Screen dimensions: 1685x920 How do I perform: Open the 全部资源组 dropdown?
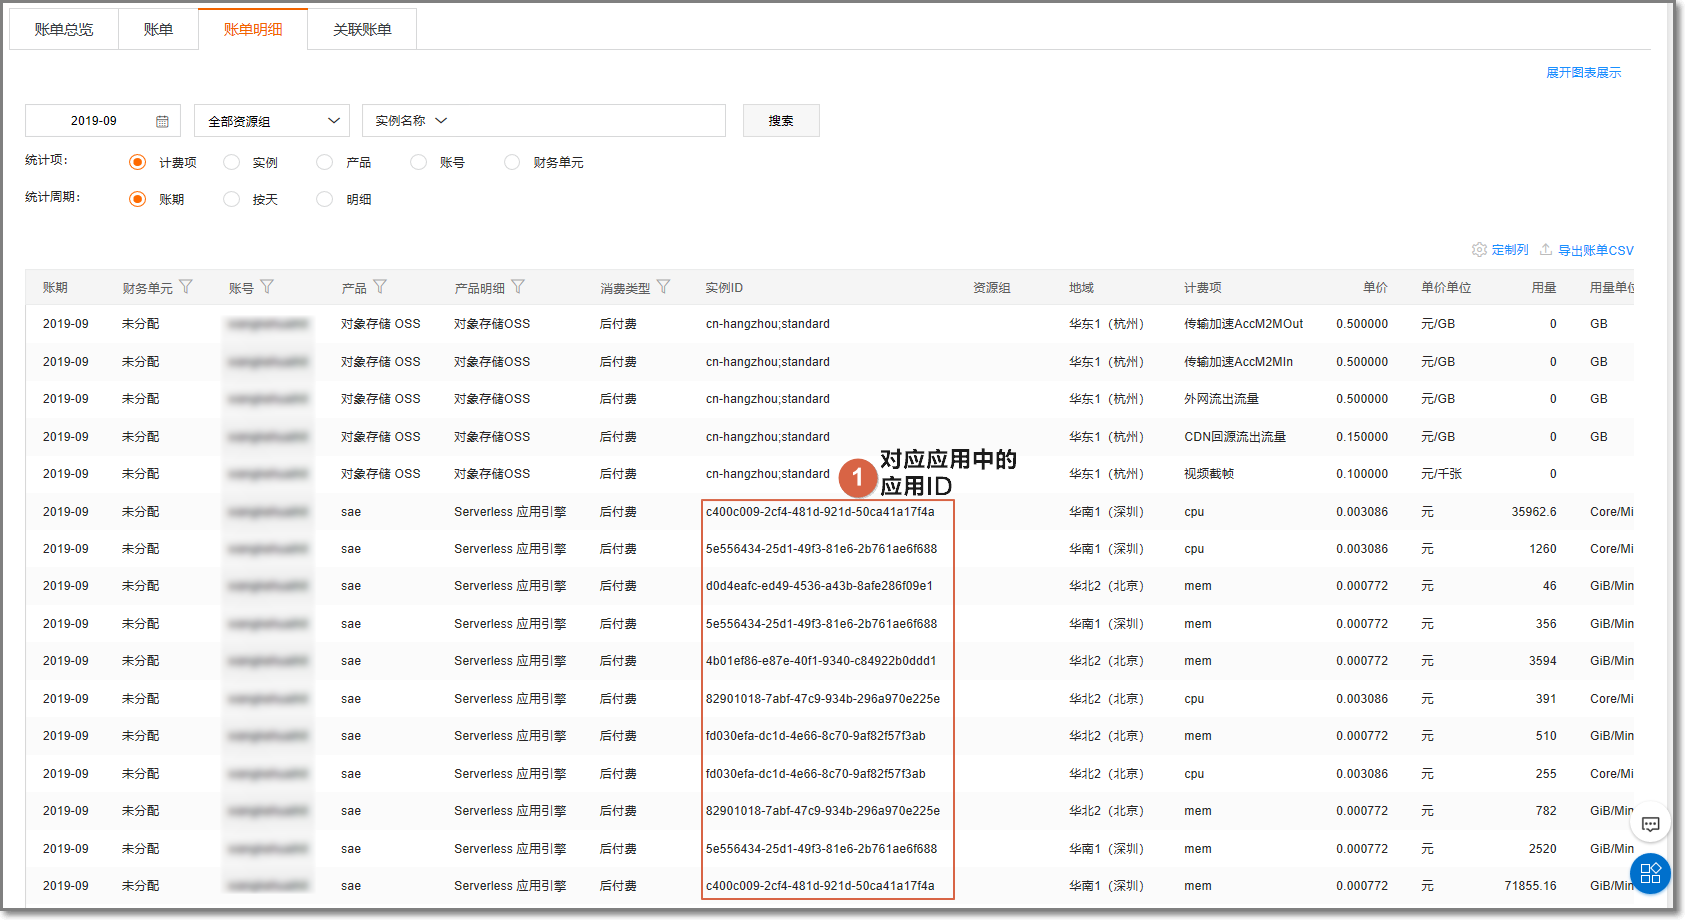272,121
